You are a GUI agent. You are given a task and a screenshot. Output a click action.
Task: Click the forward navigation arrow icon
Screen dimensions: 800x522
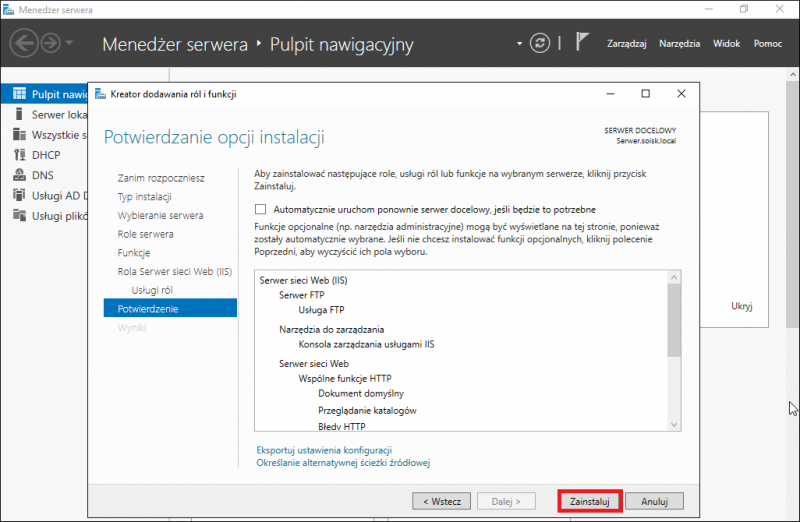tap(50, 43)
